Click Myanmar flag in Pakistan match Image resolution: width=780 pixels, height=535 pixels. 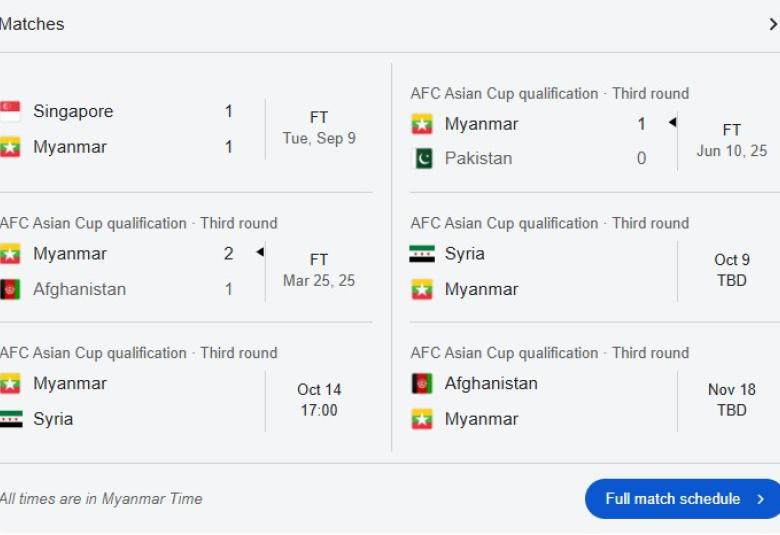422,125
